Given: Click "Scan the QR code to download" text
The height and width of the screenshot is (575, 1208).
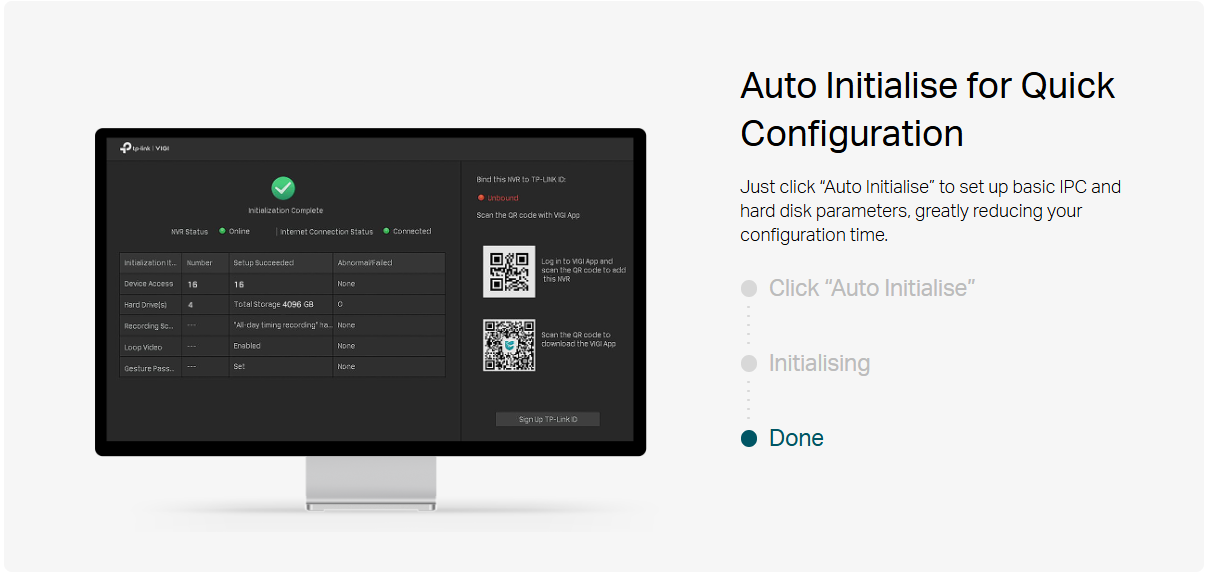Looking at the screenshot, I should pos(578,340).
